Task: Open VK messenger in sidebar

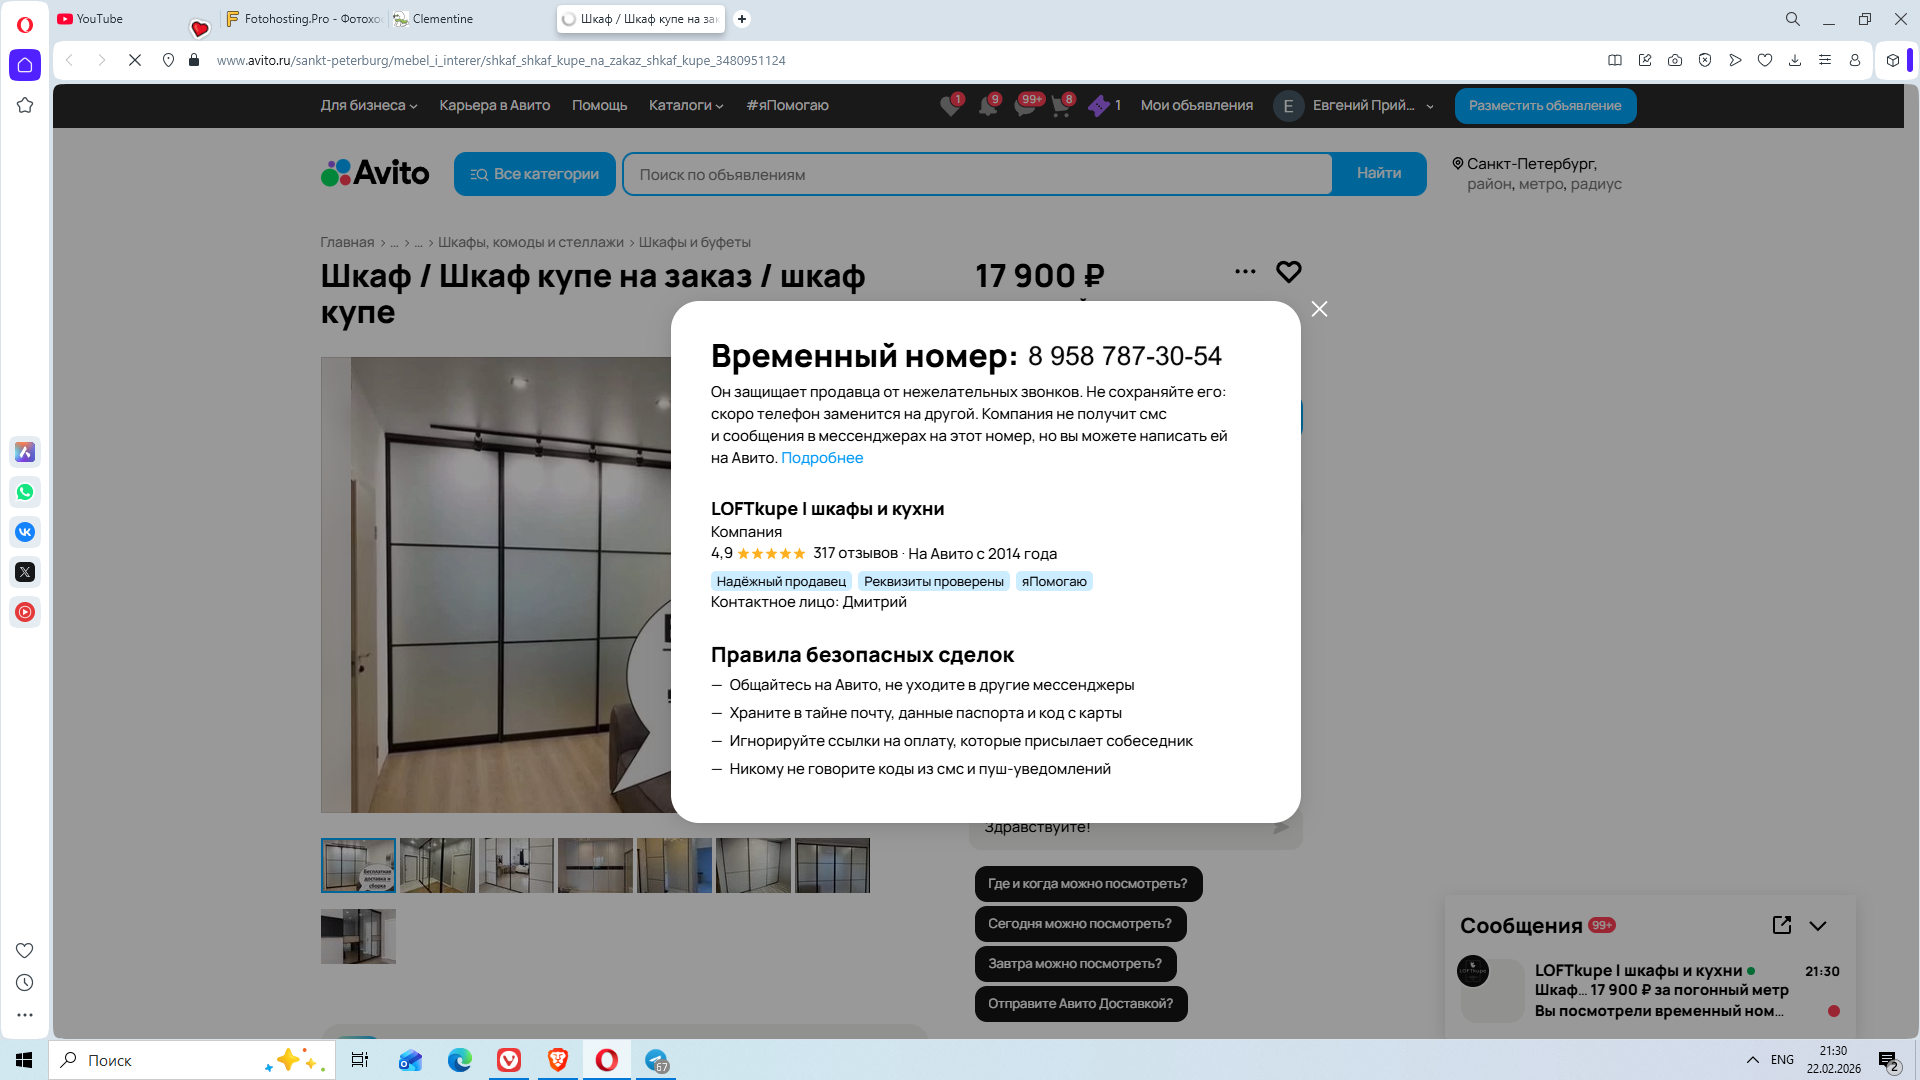Action: (25, 532)
